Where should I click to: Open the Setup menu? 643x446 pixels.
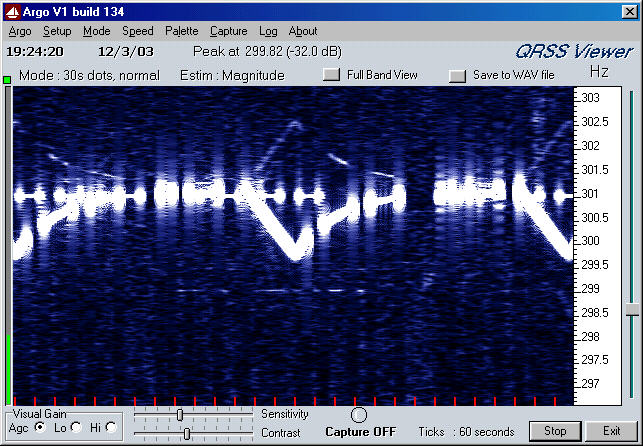[x=57, y=31]
